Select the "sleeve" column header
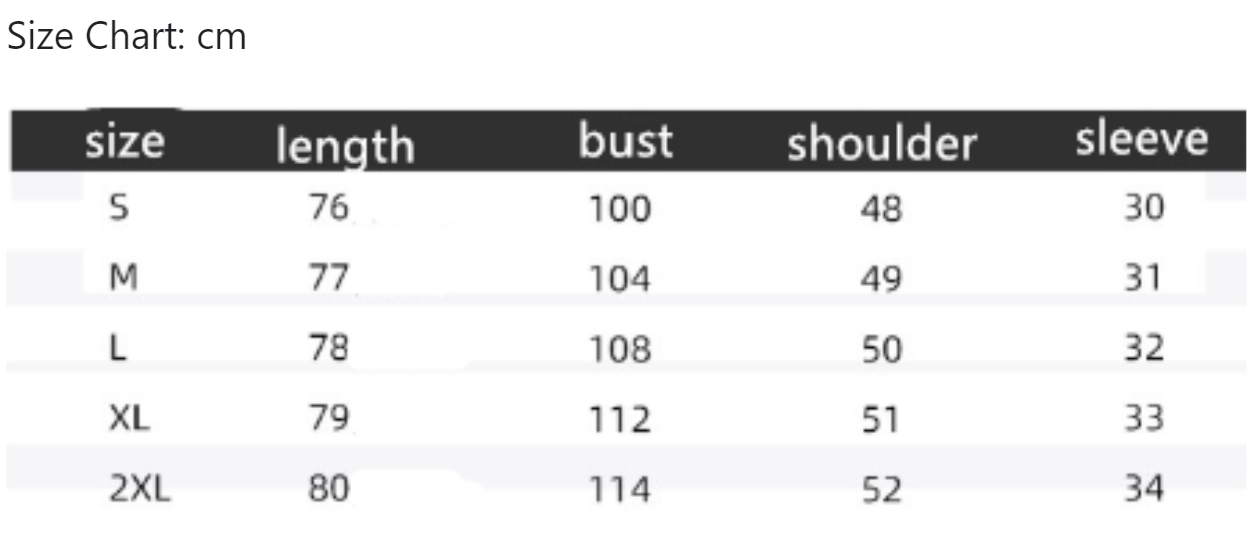The image size is (1254, 554). point(1141,140)
